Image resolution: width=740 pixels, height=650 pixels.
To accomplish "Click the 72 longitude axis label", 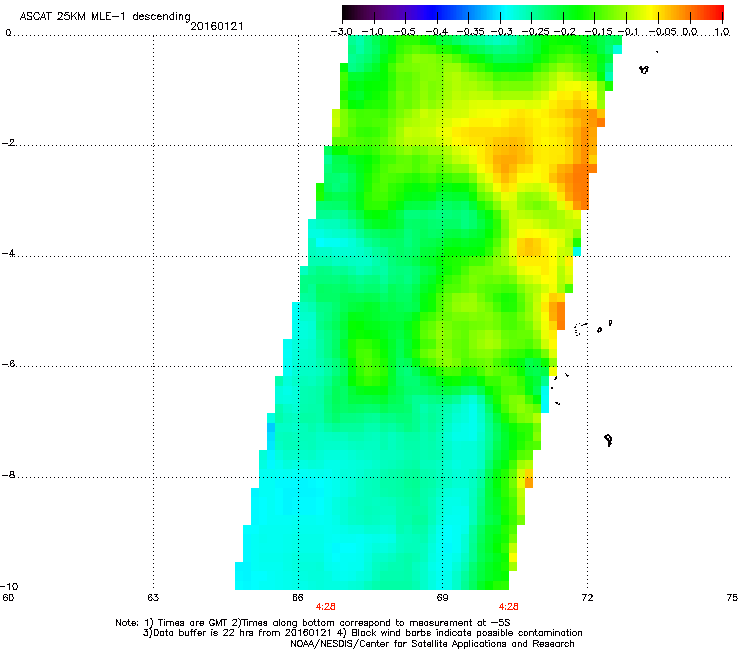I will [x=587, y=598].
